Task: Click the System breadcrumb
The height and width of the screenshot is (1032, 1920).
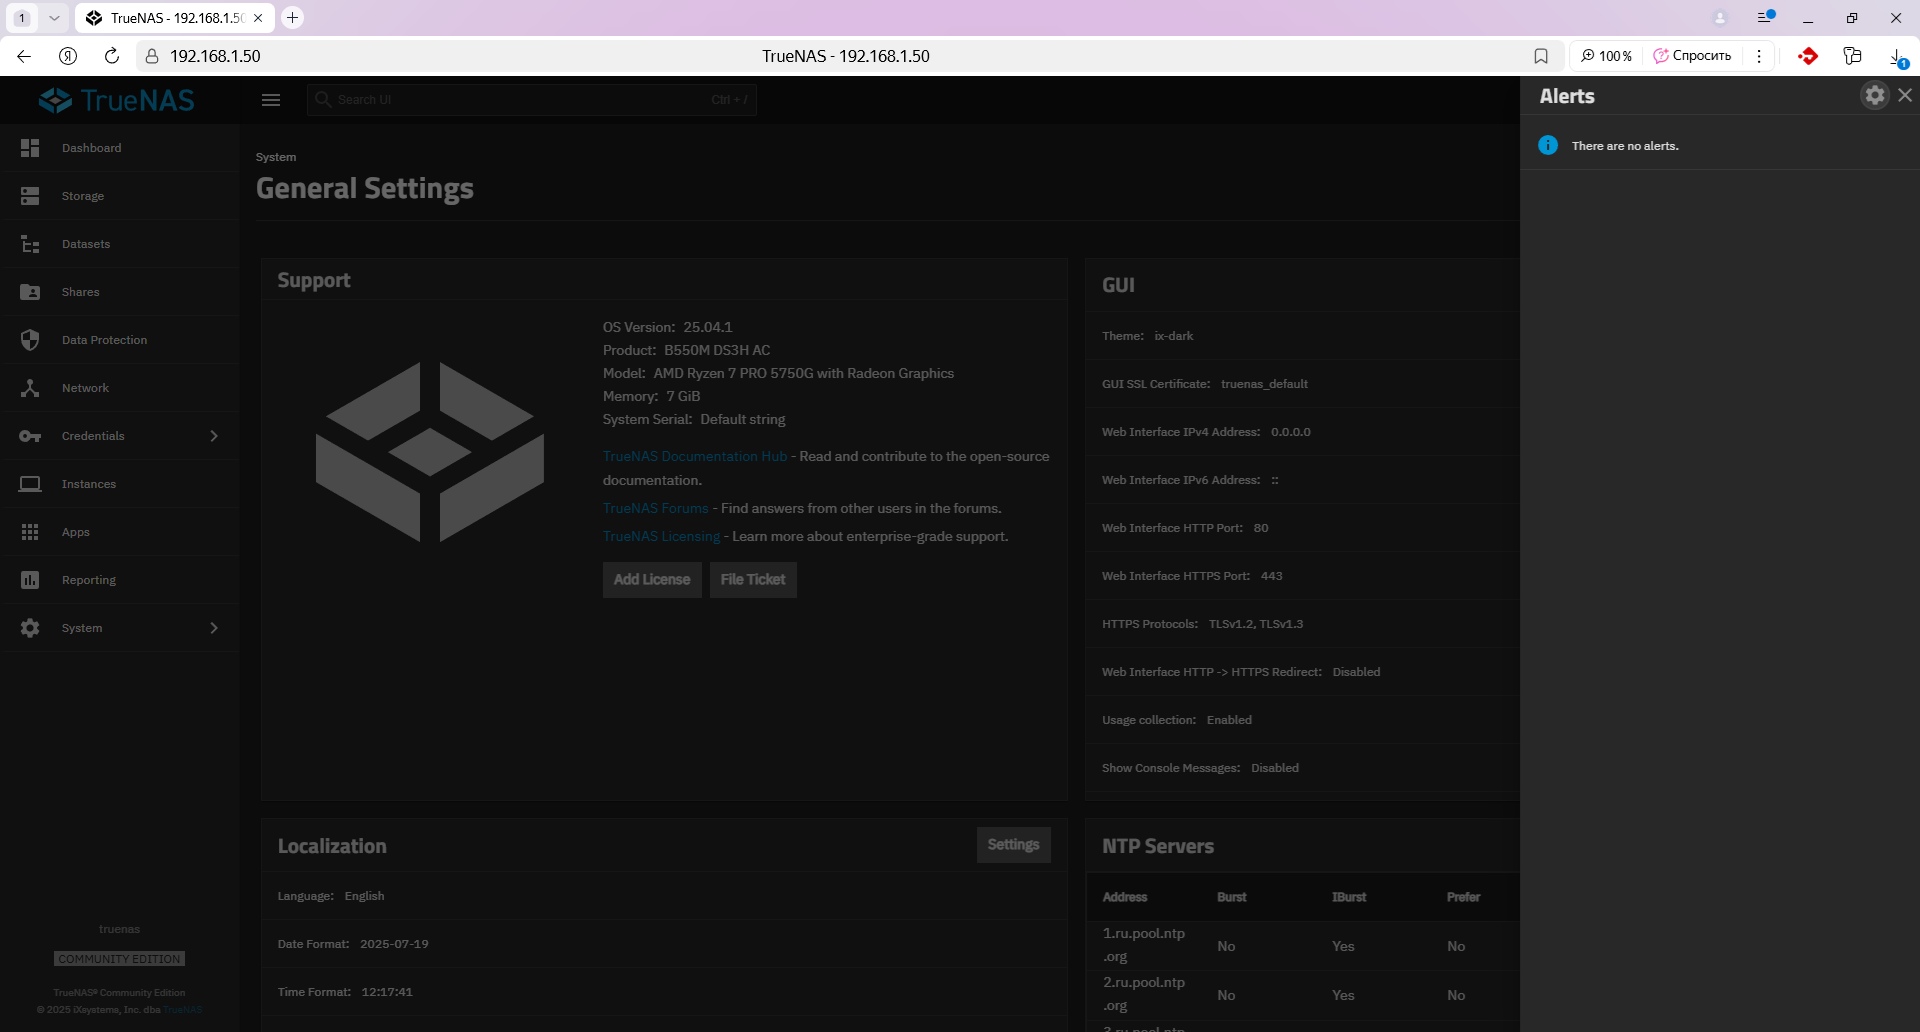Action: click(276, 157)
